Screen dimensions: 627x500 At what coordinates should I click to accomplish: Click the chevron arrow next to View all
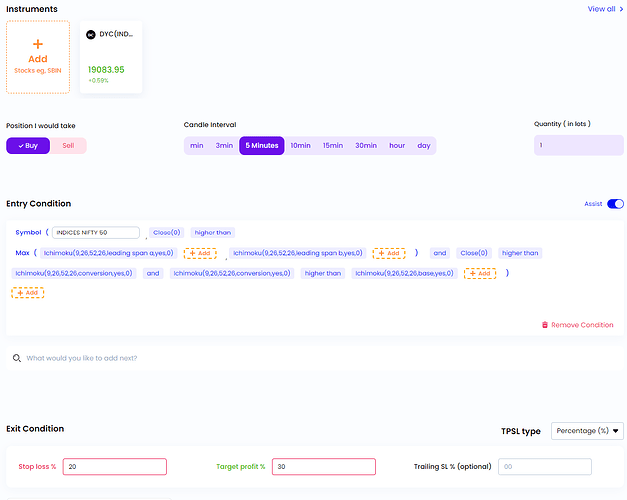pos(621,9)
